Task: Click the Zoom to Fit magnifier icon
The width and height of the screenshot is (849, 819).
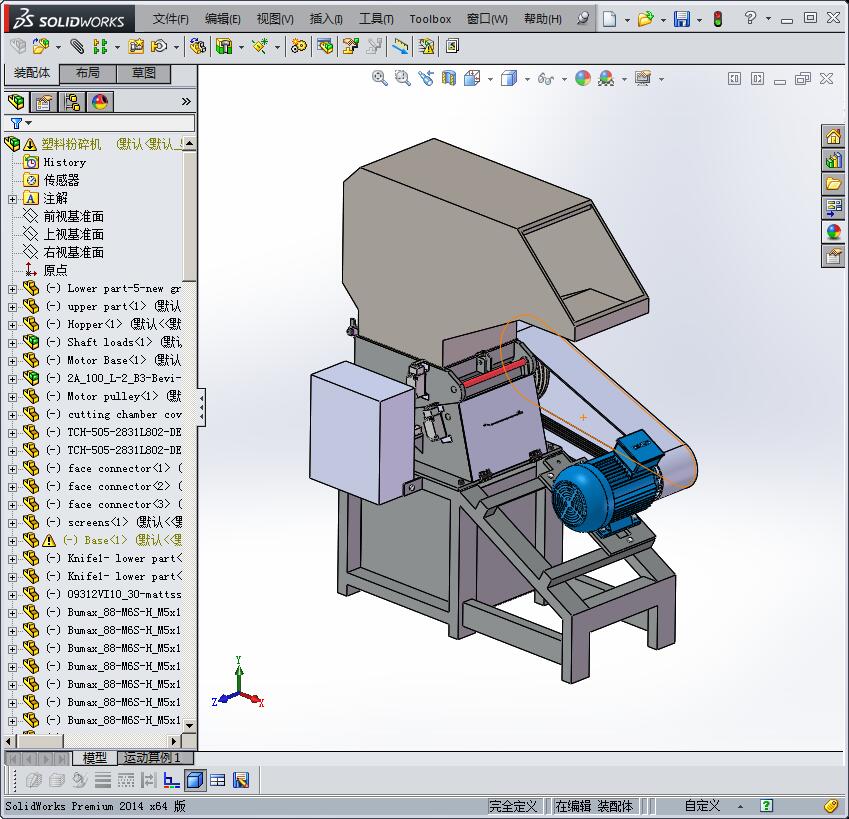Action: click(x=380, y=78)
